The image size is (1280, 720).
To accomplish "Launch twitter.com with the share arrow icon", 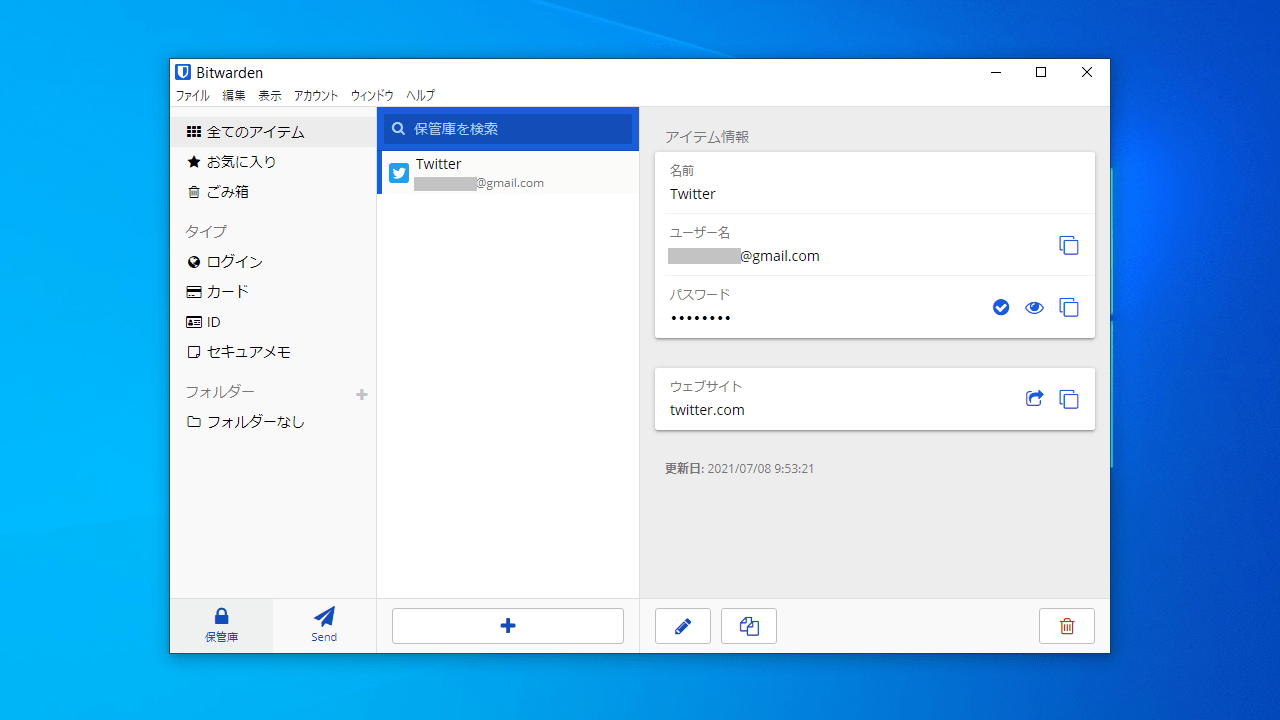I will 1034,398.
